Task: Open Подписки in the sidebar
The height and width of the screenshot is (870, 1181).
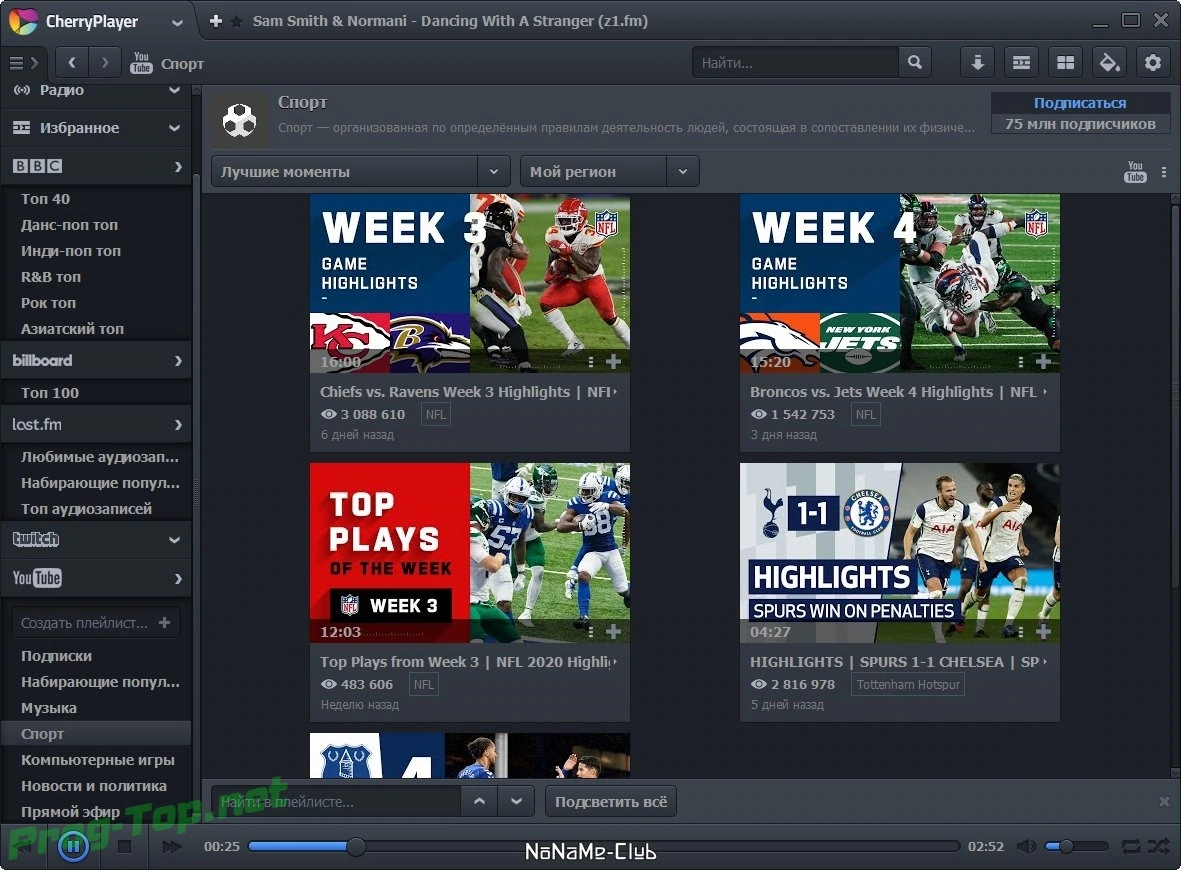Action: (x=56, y=656)
